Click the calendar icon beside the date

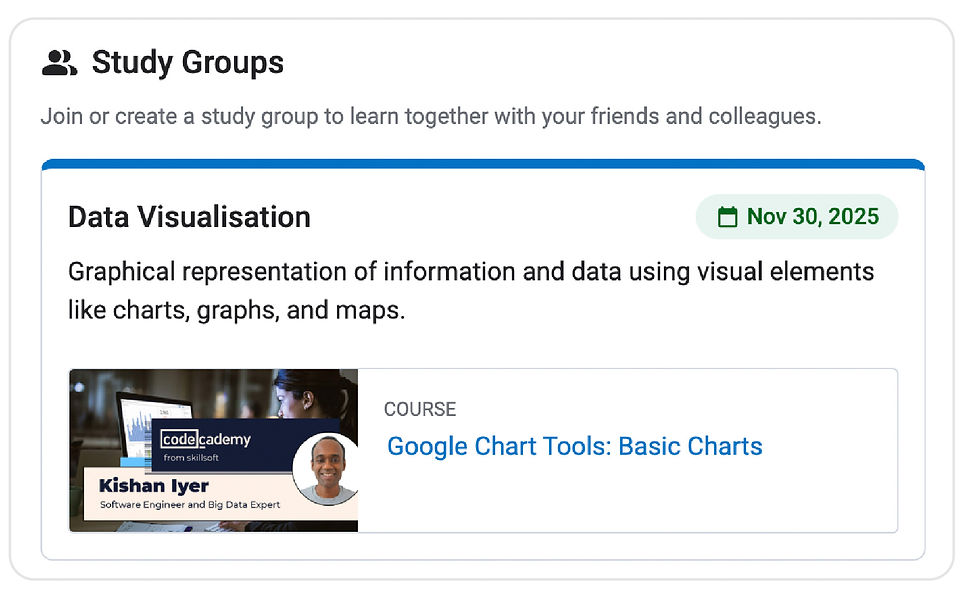[x=728, y=217]
